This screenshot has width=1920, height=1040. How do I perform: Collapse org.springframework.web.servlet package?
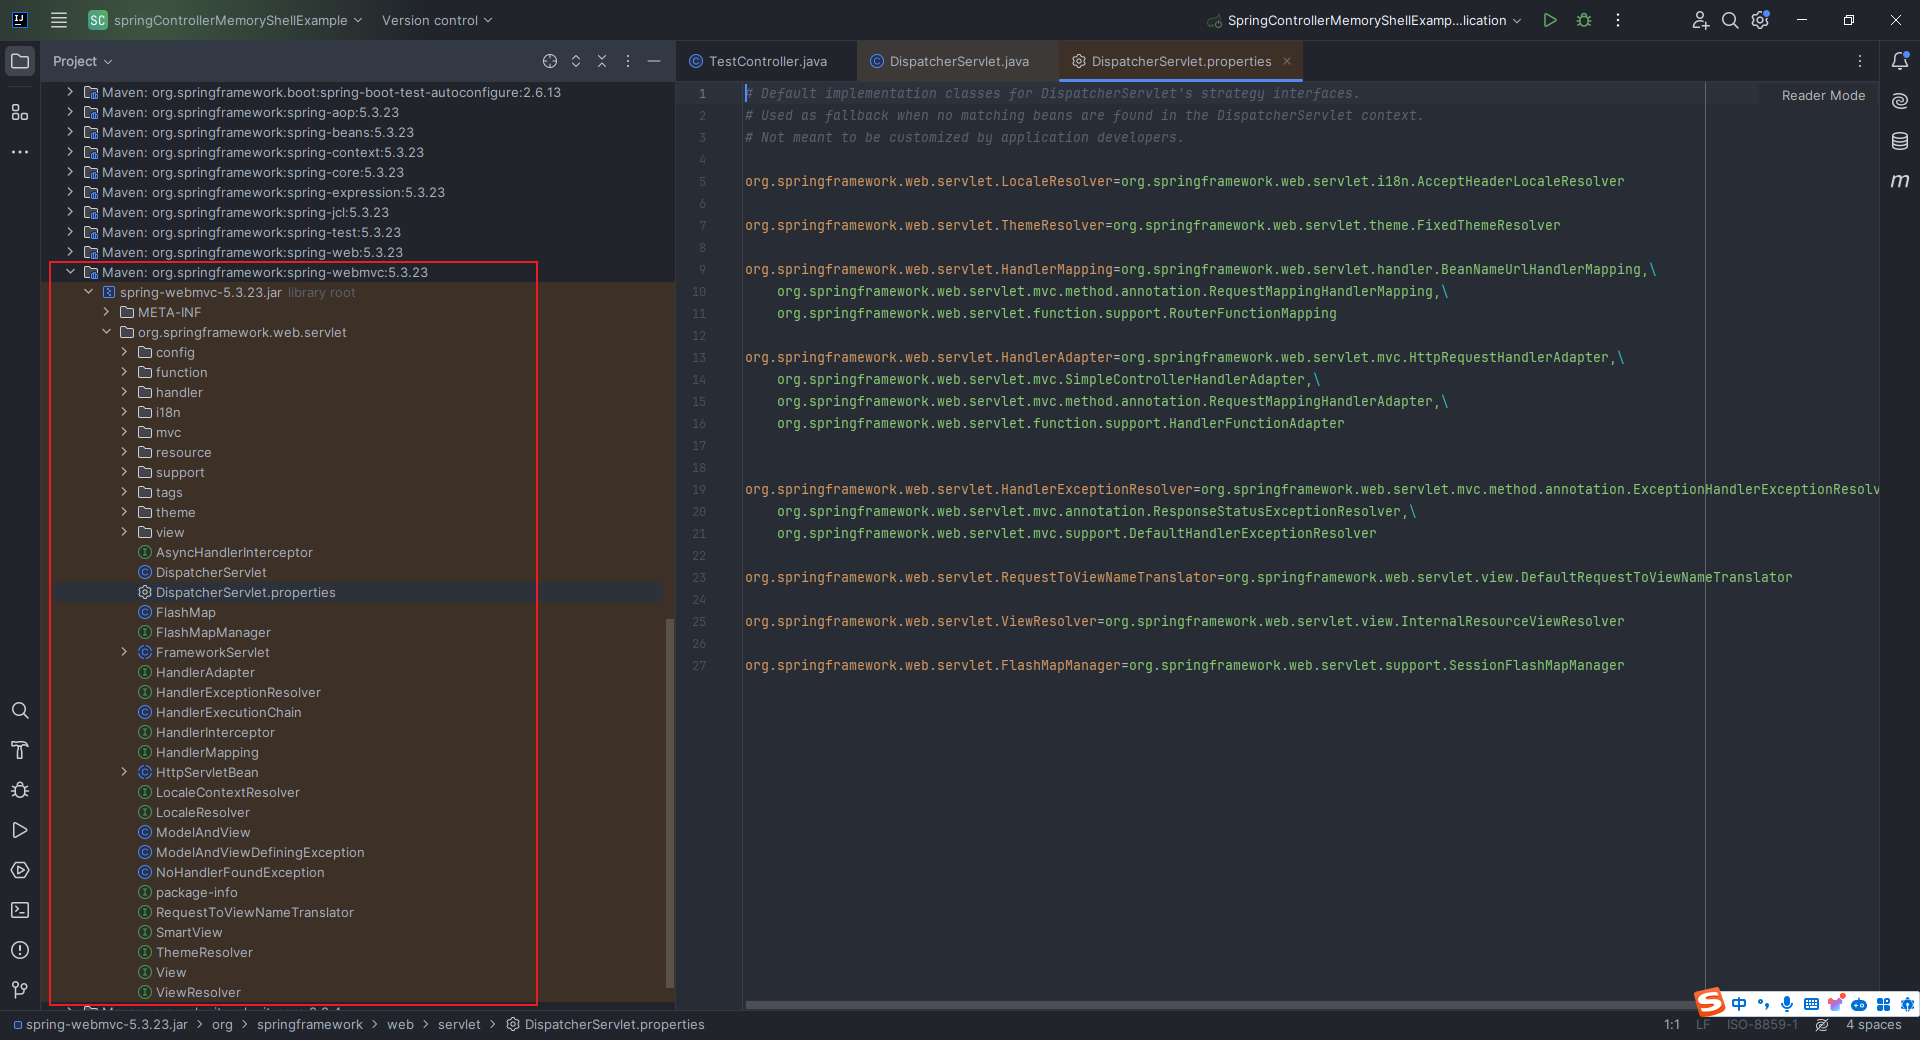106,332
